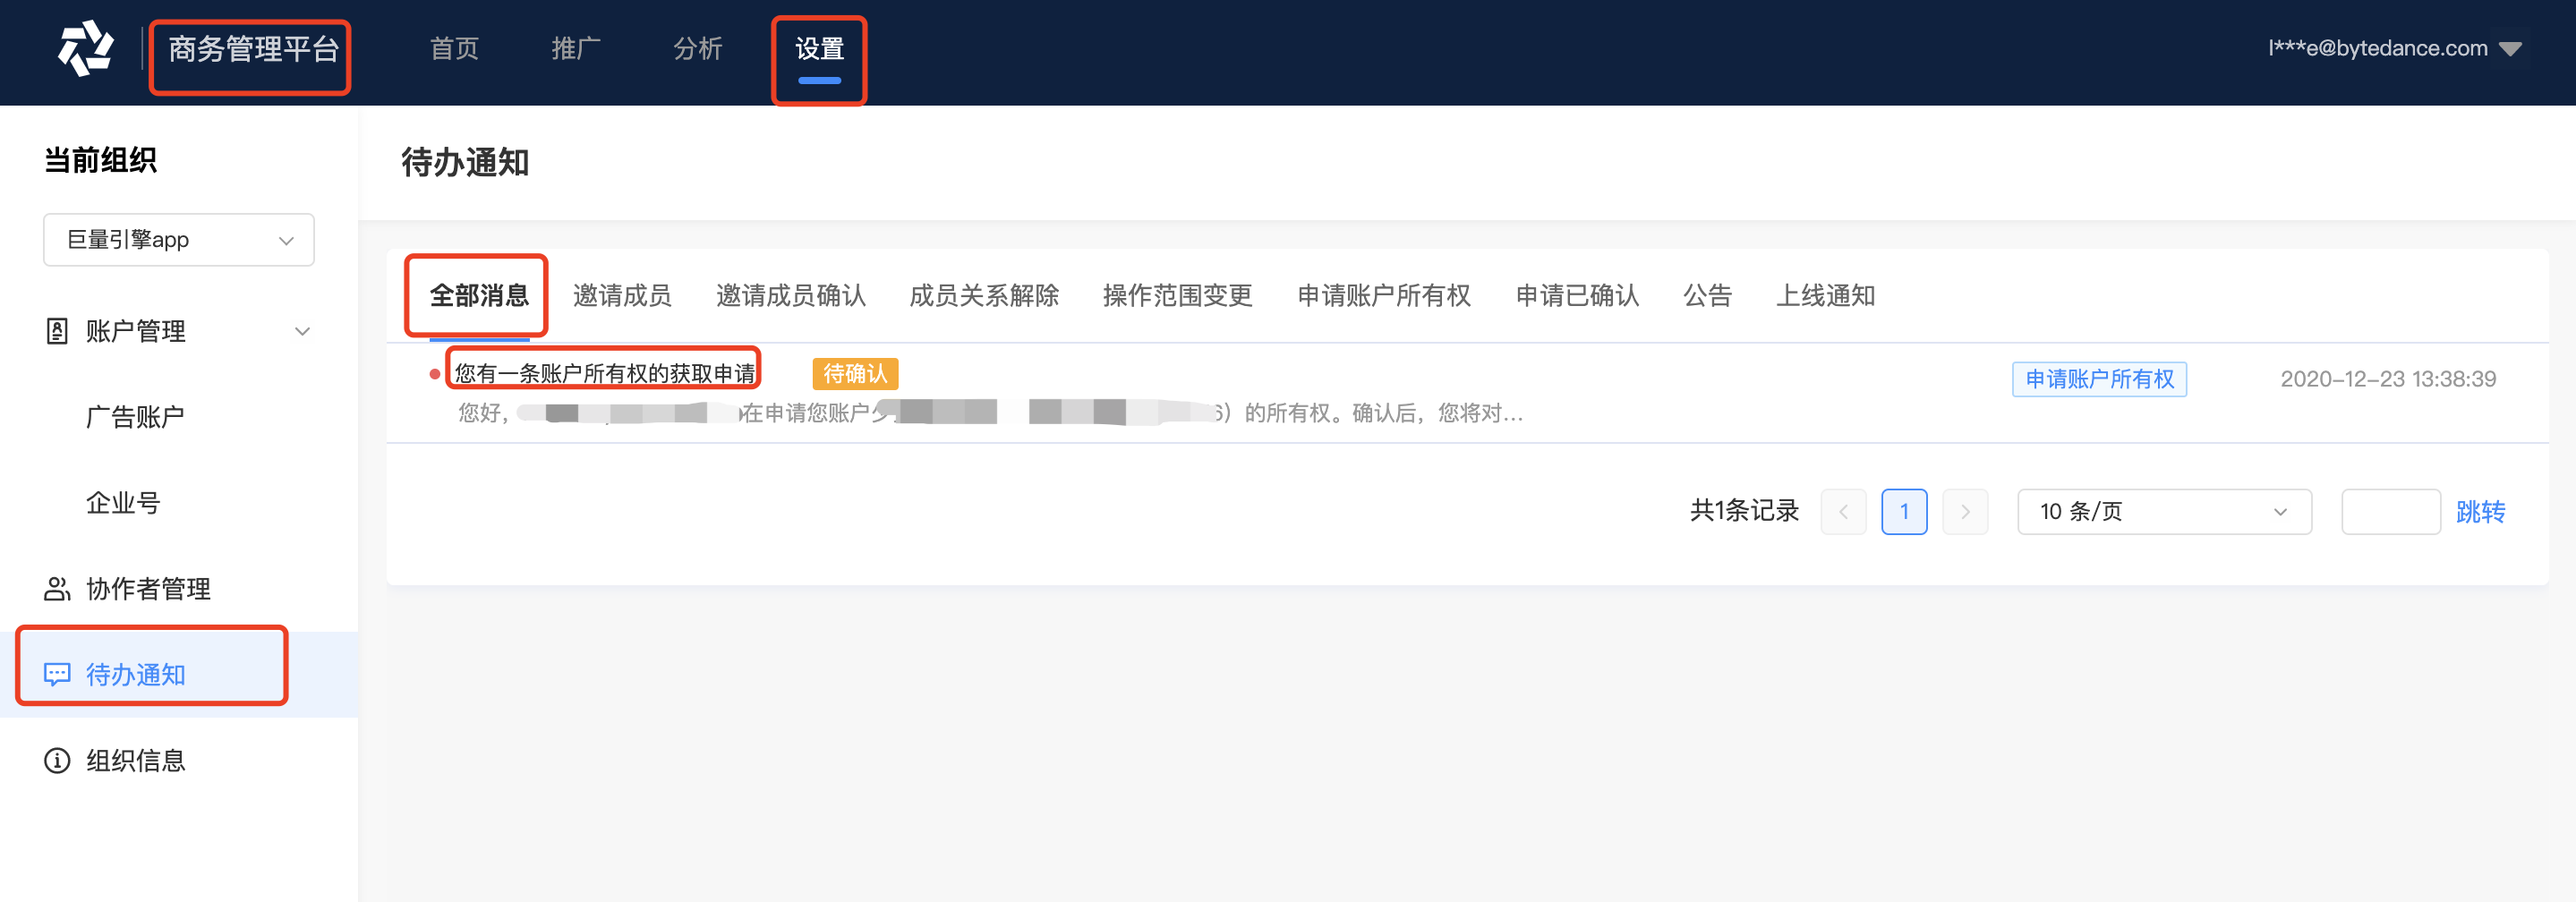Open the 巨量引擎app organization dropdown

point(179,240)
